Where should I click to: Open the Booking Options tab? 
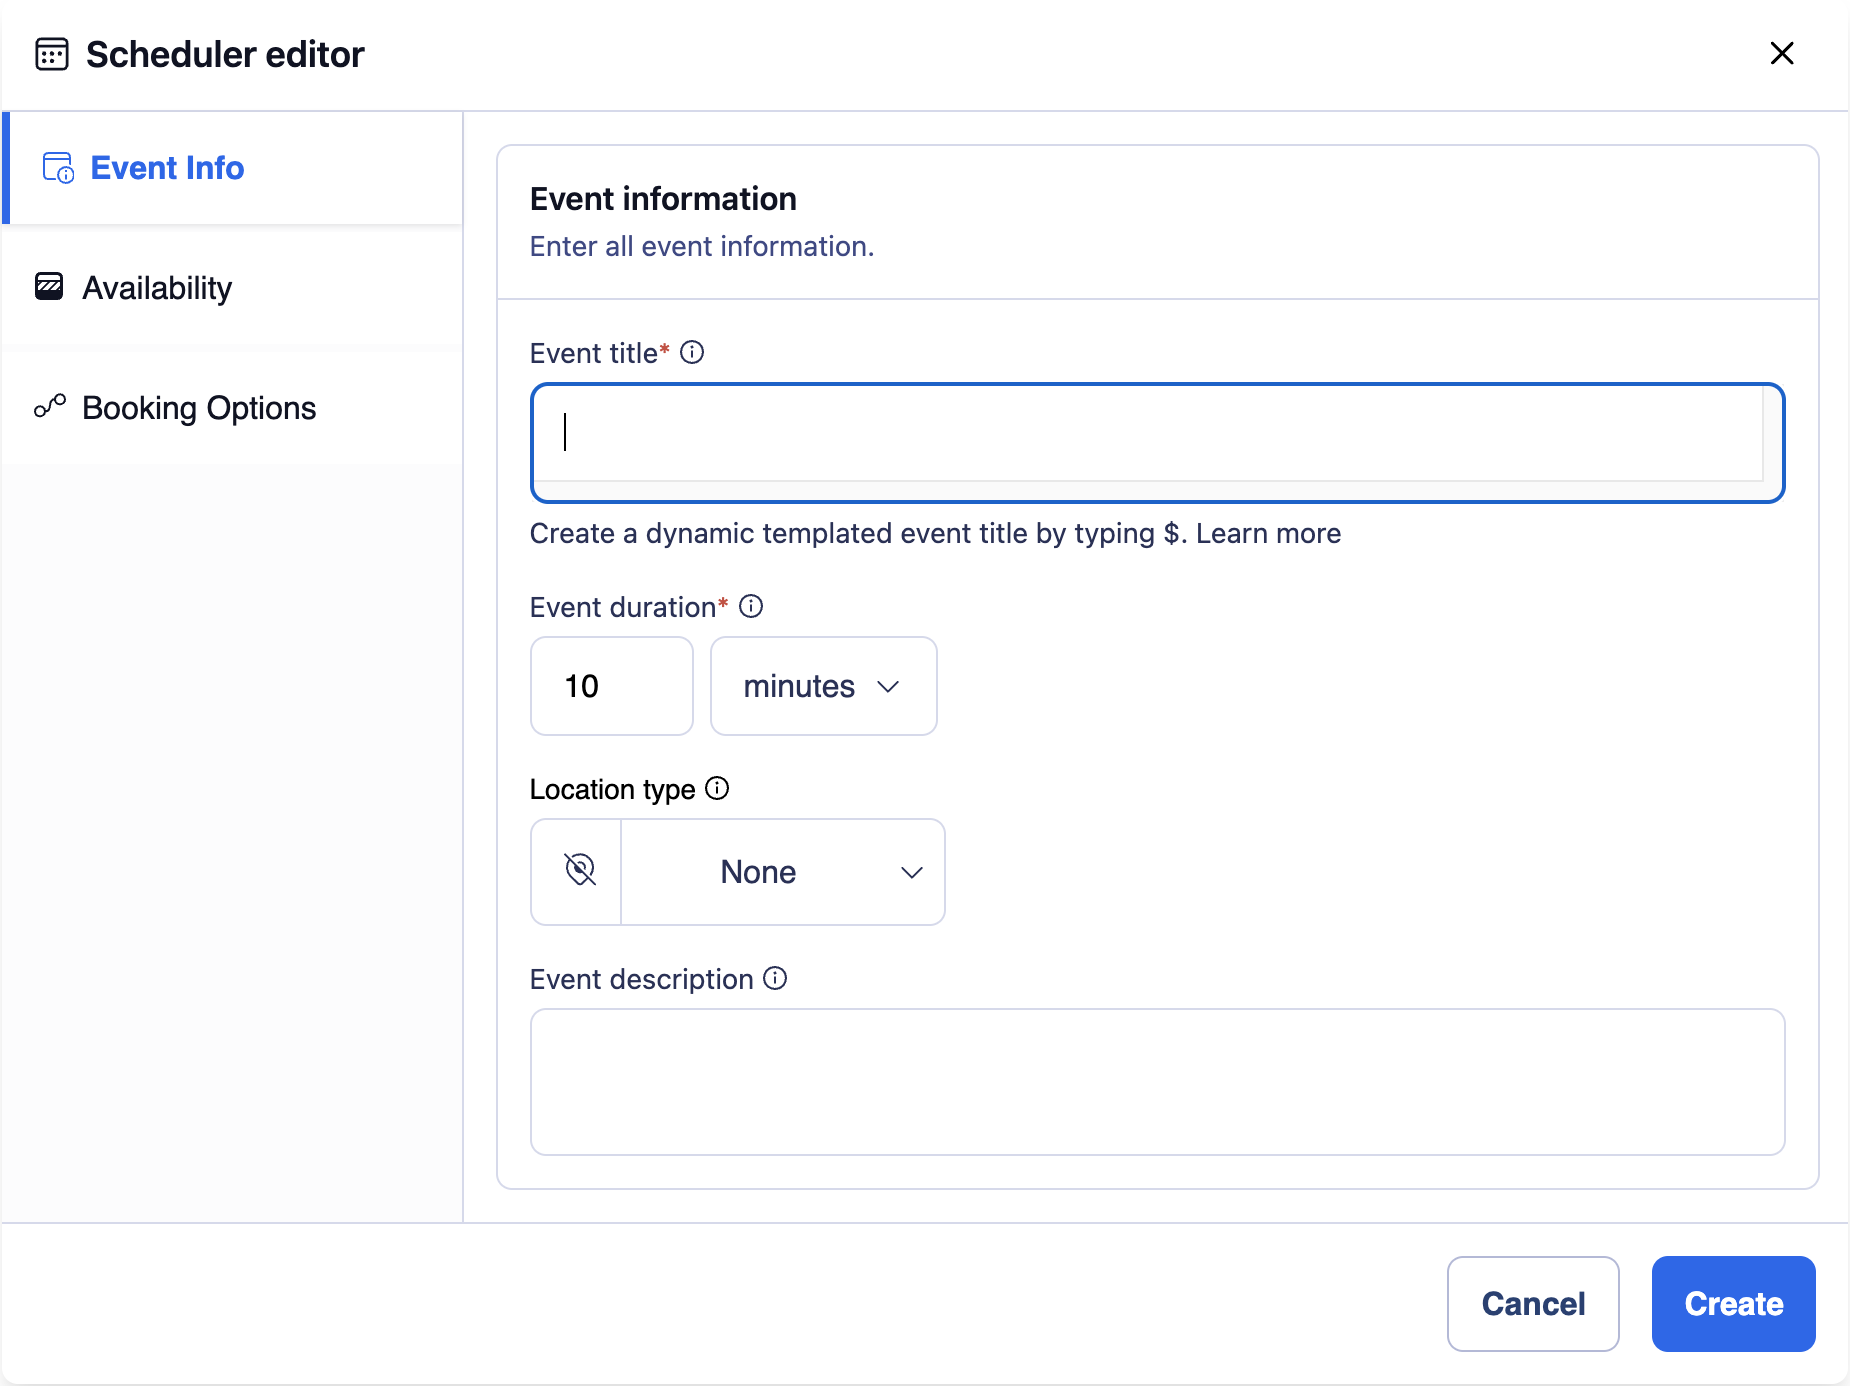pyautogui.click(x=198, y=407)
